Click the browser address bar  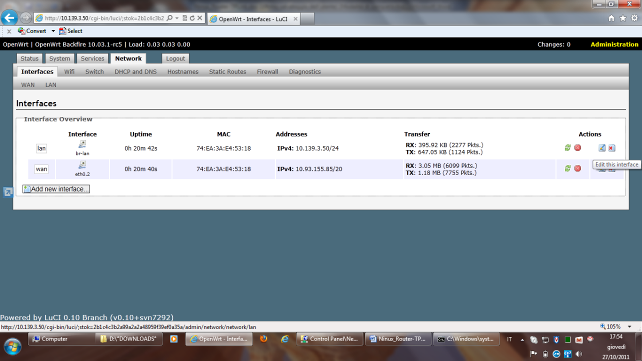pos(104,18)
